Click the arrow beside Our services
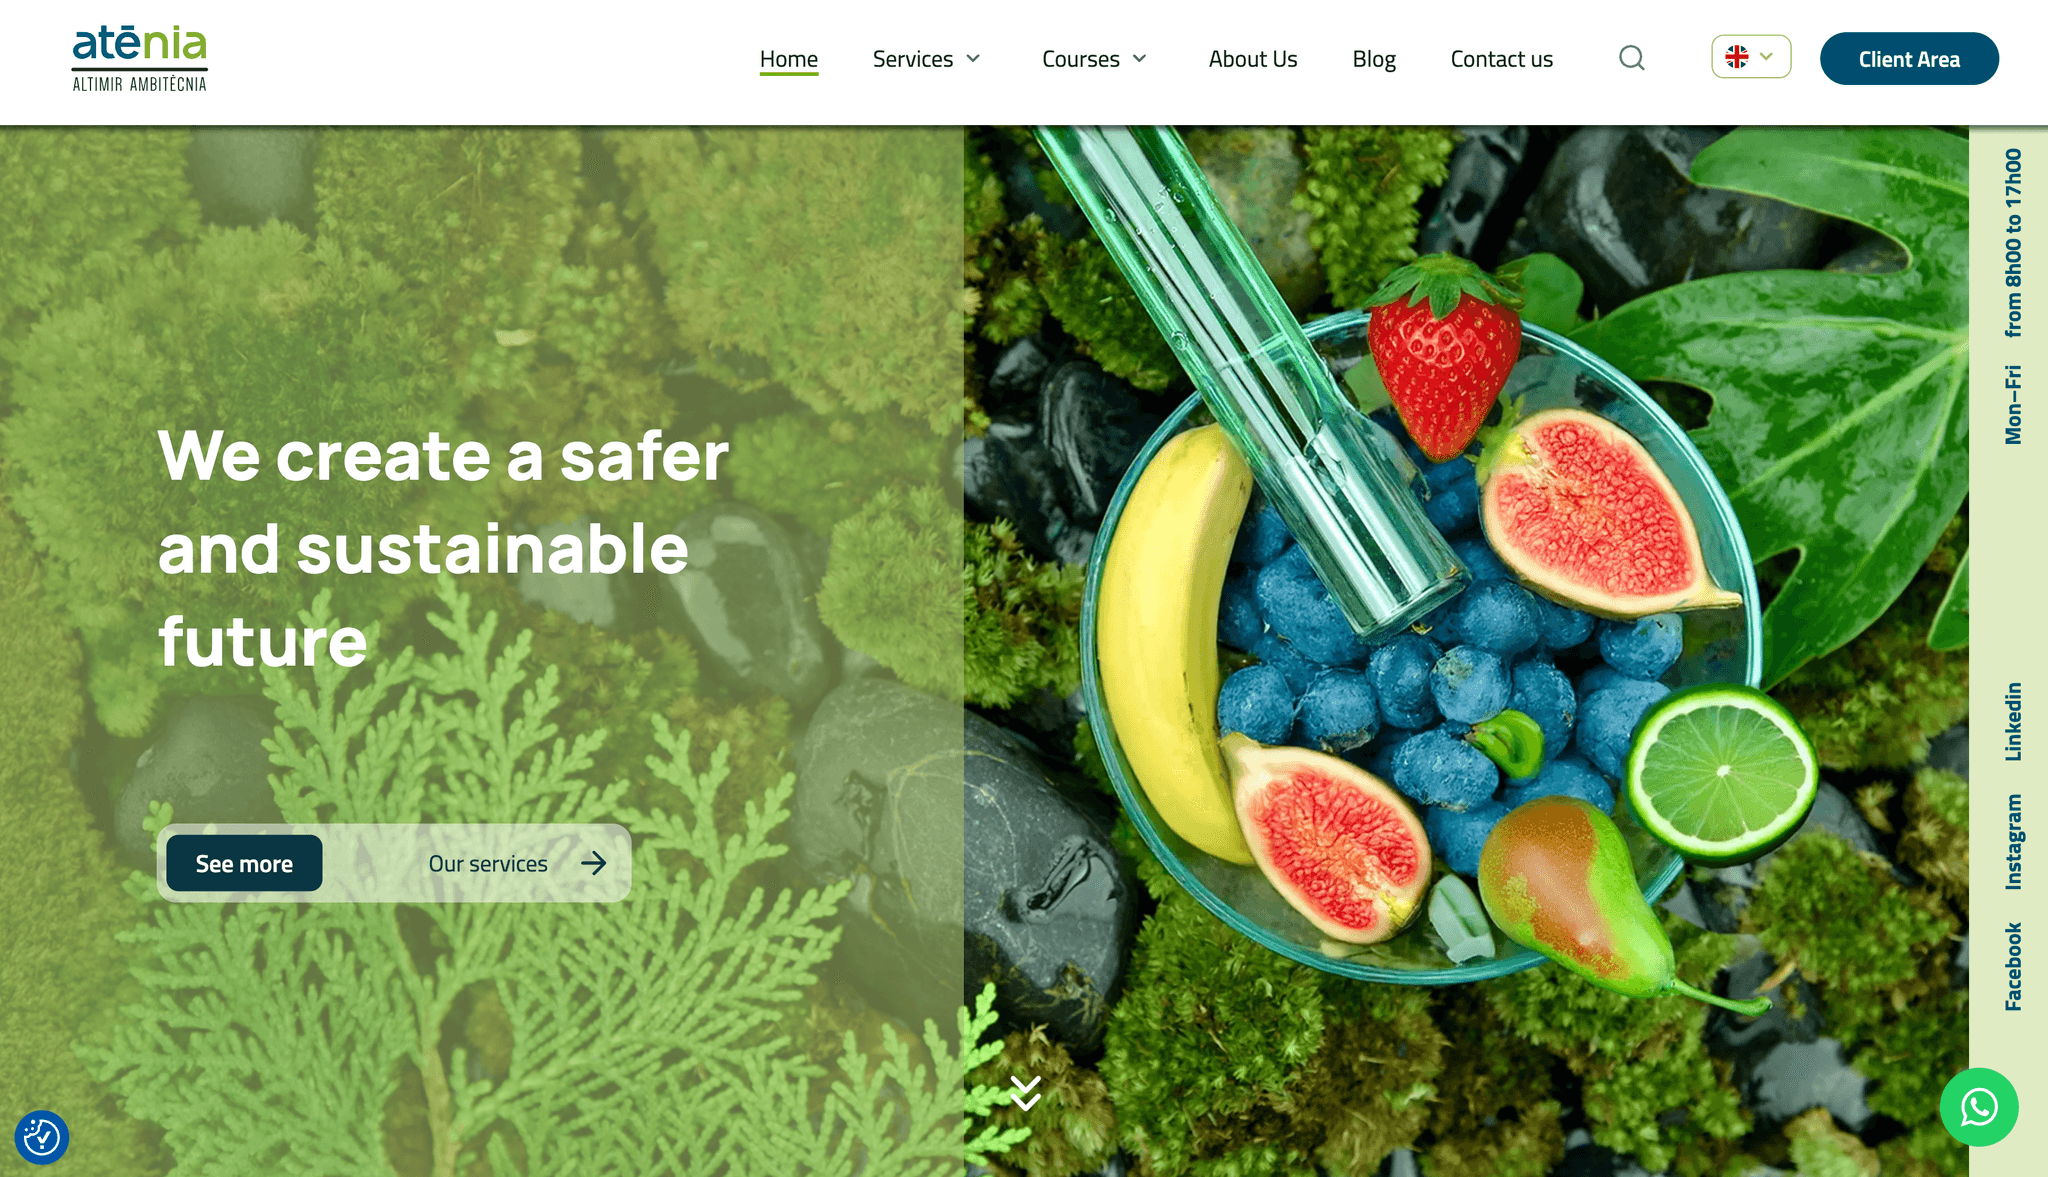Image resolution: width=2048 pixels, height=1177 pixels. click(594, 863)
